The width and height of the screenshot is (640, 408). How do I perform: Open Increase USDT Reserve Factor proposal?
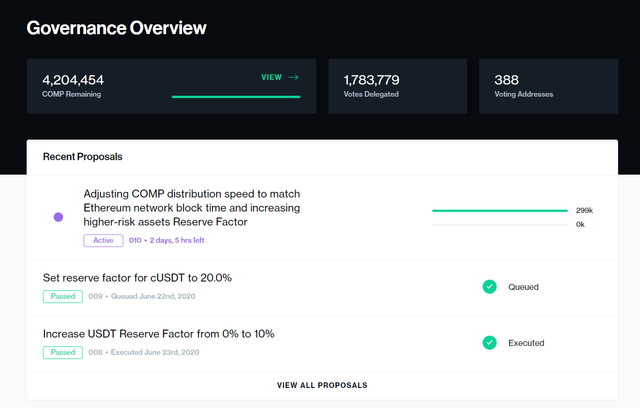(159, 334)
